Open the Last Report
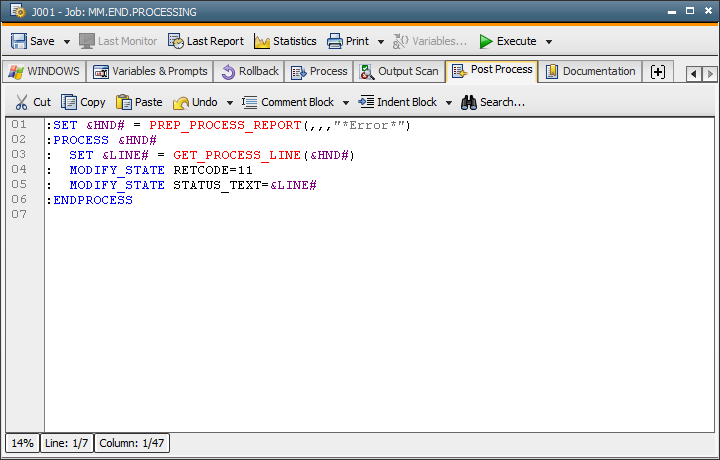Image resolution: width=720 pixels, height=460 pixels. click(x=206, y=41)
